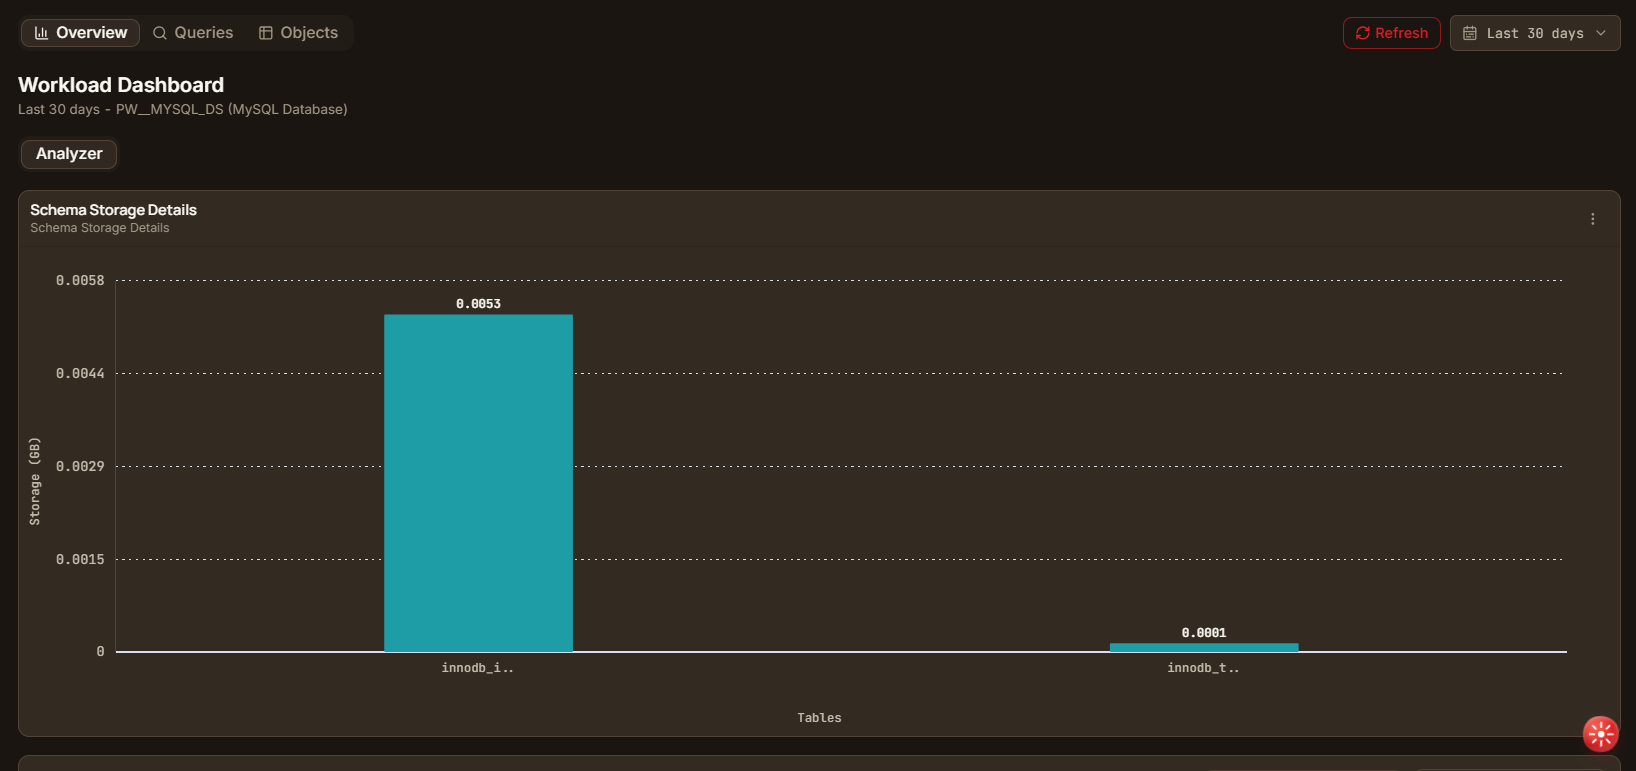Click the bar-chart icon on the Overview tab
Image resolution: width=1636 pixels, height=771 pixels.
(x=41, y=33)
